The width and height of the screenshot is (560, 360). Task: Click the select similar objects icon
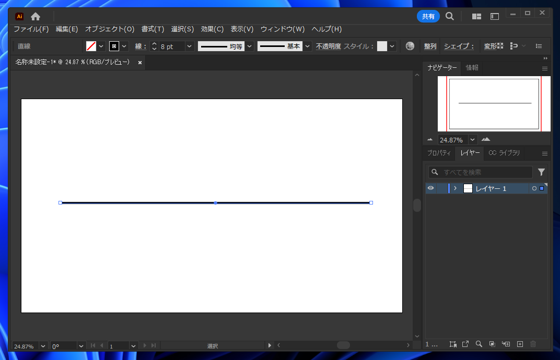tap(514, 46)
